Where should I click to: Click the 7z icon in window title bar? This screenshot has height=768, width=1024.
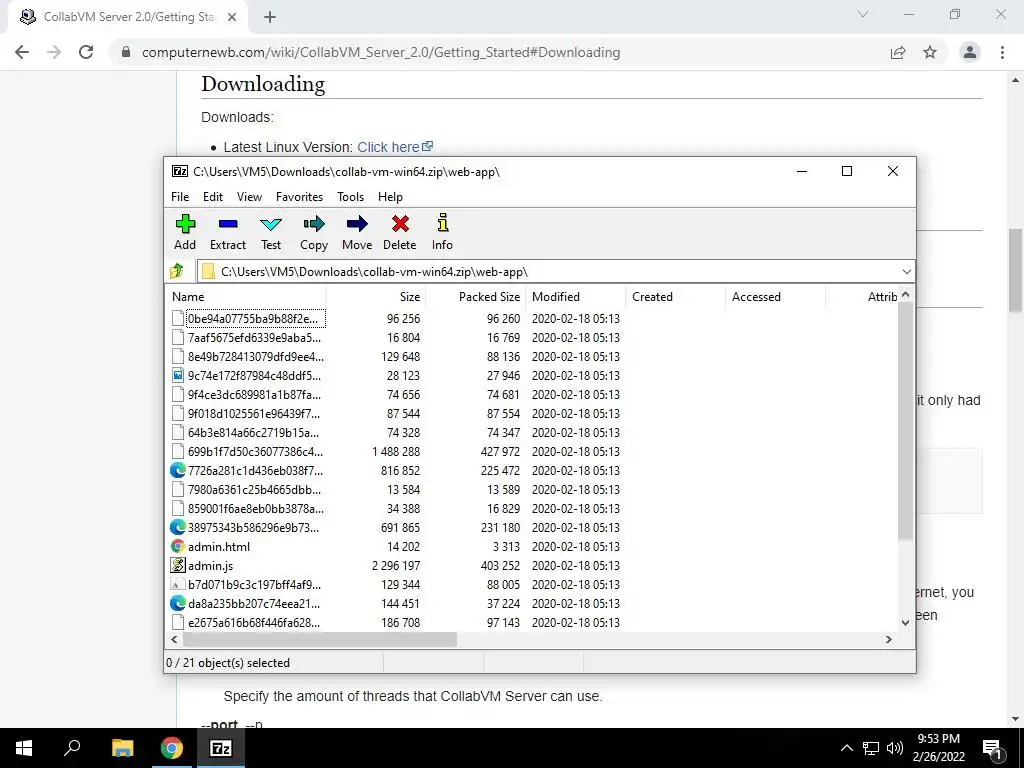(180, 171)
